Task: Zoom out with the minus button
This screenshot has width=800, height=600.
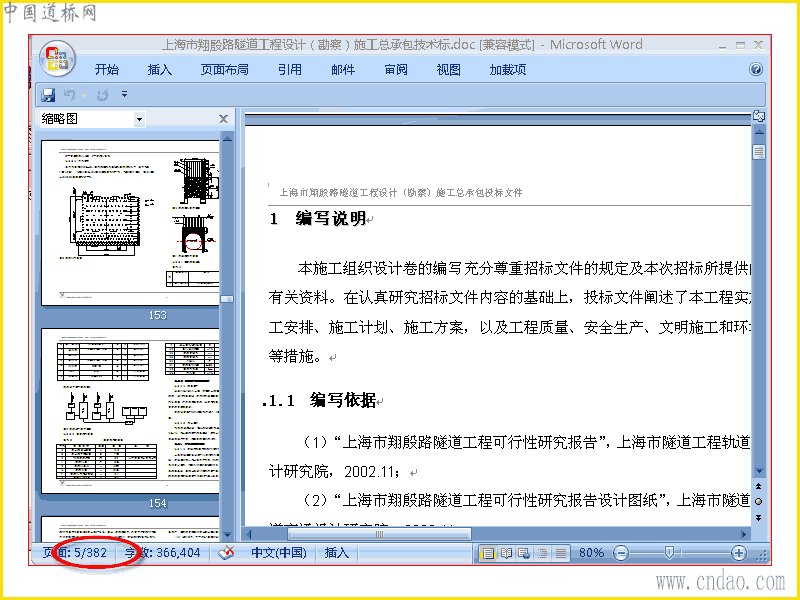Action: click(x=620, y=553)
